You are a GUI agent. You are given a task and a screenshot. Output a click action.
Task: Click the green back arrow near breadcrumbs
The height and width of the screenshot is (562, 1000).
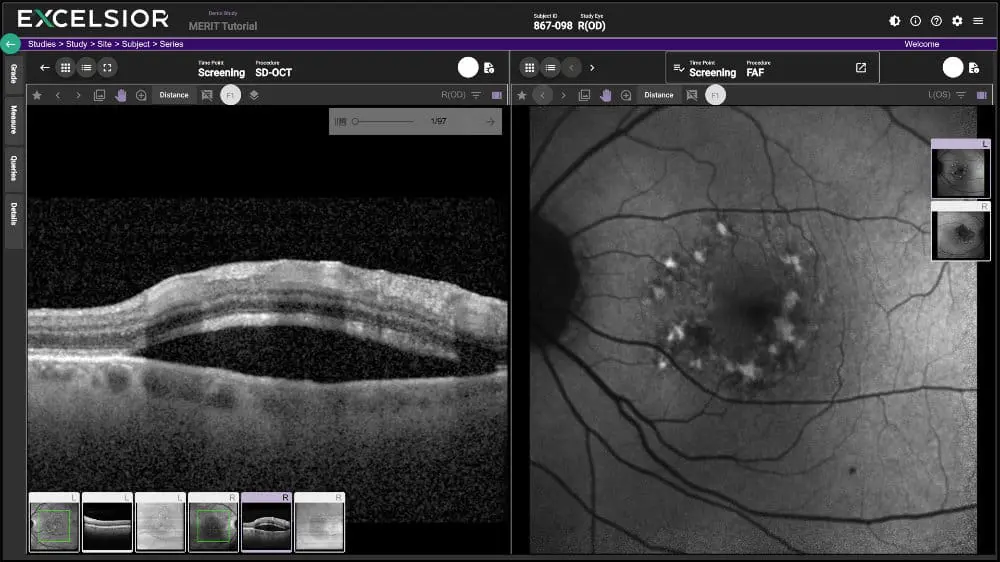coord(10,44)
